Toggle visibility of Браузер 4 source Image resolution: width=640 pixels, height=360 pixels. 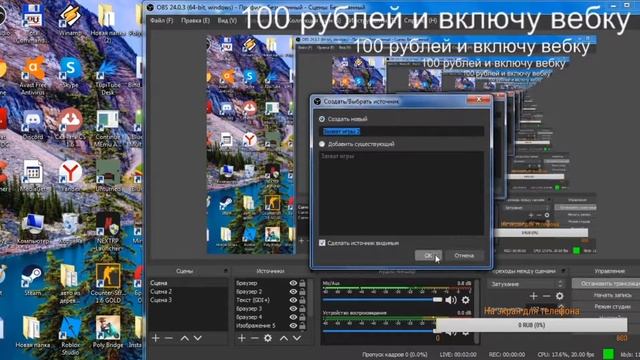(293, 317)
